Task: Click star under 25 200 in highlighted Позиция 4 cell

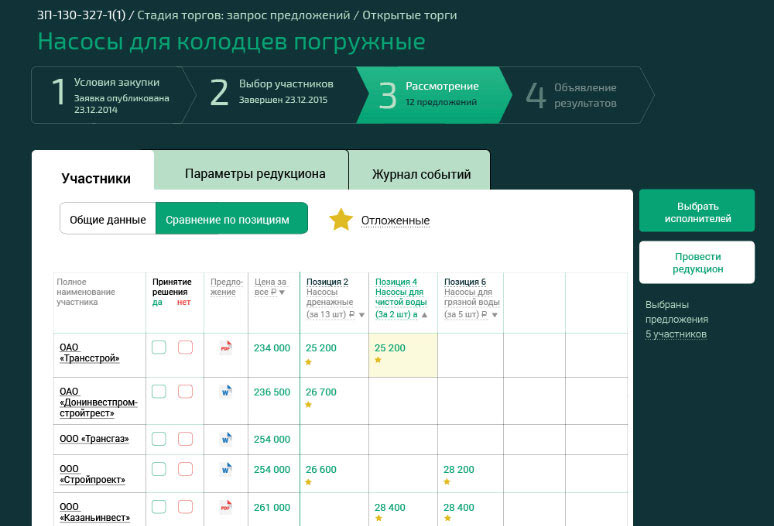Action: pyautogui.click(x=378, y=361)
